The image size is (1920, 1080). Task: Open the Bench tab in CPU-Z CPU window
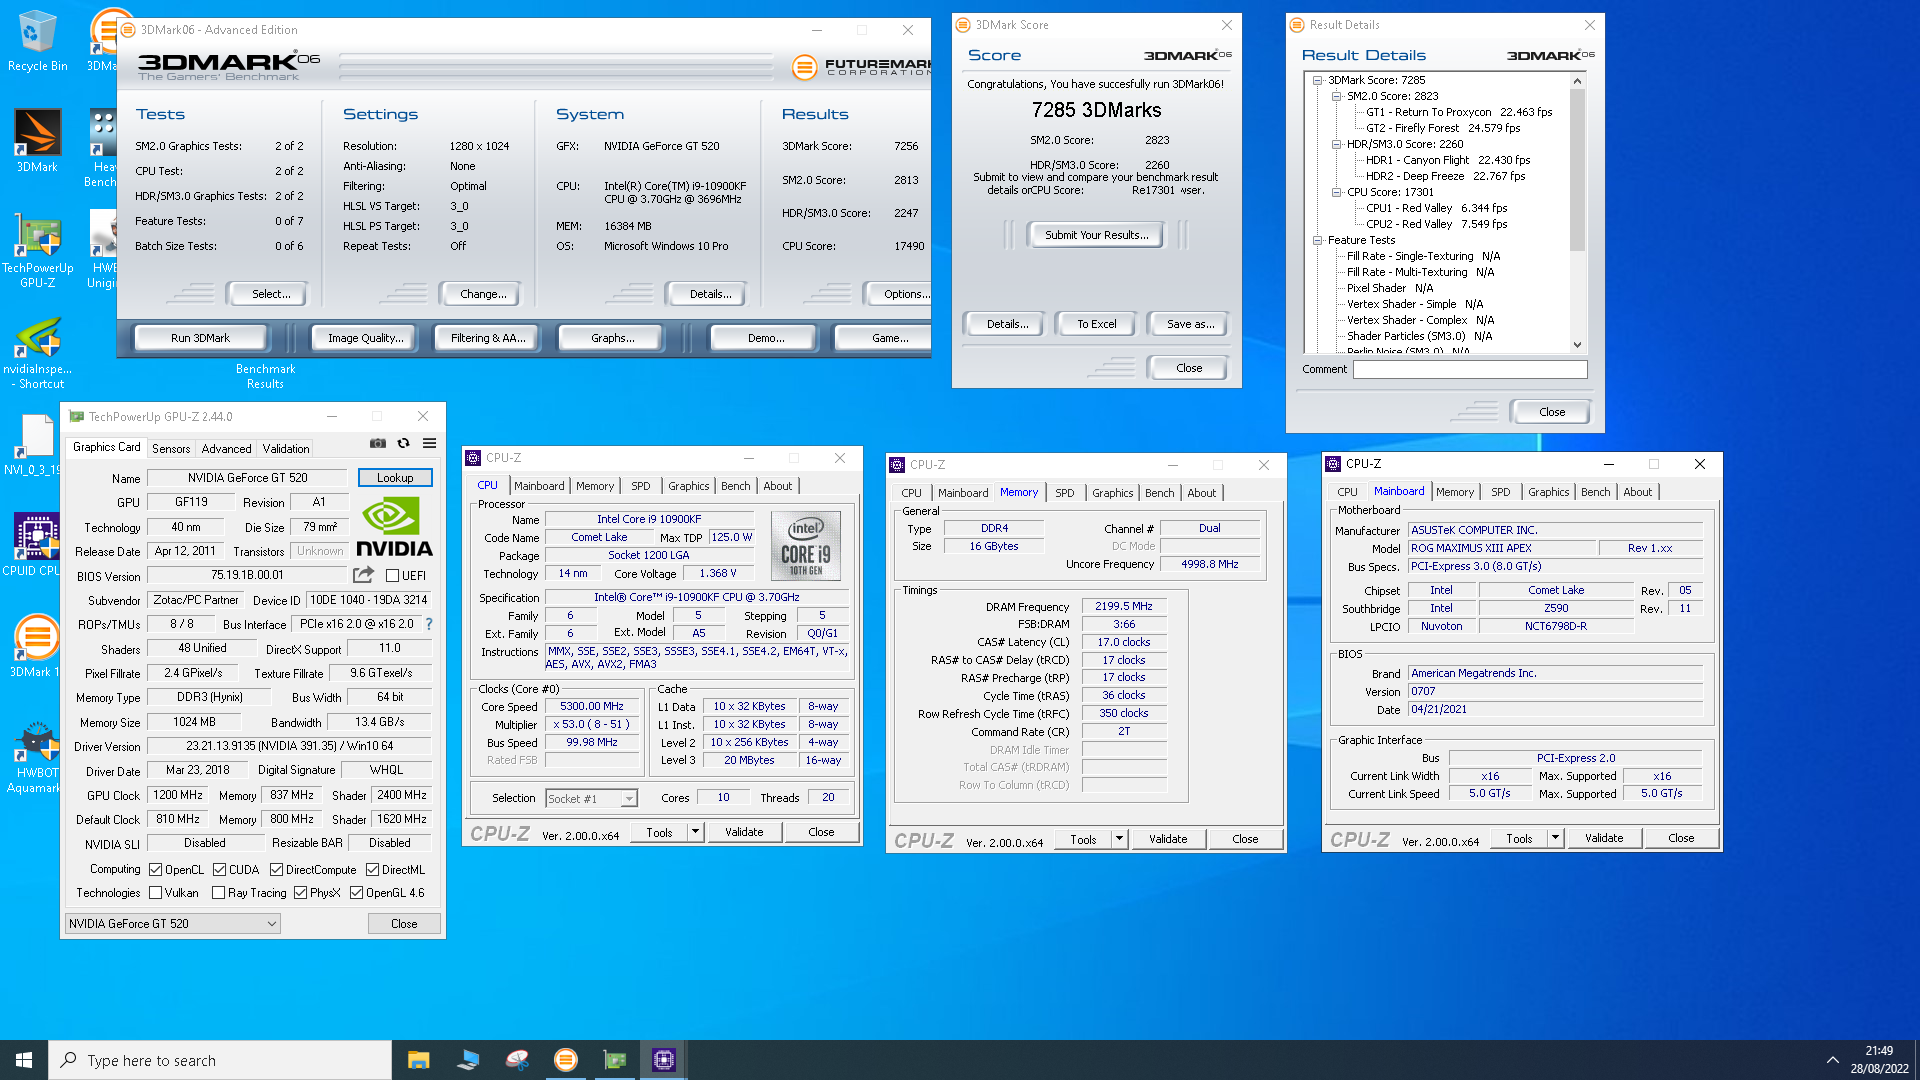click(736, 486)
